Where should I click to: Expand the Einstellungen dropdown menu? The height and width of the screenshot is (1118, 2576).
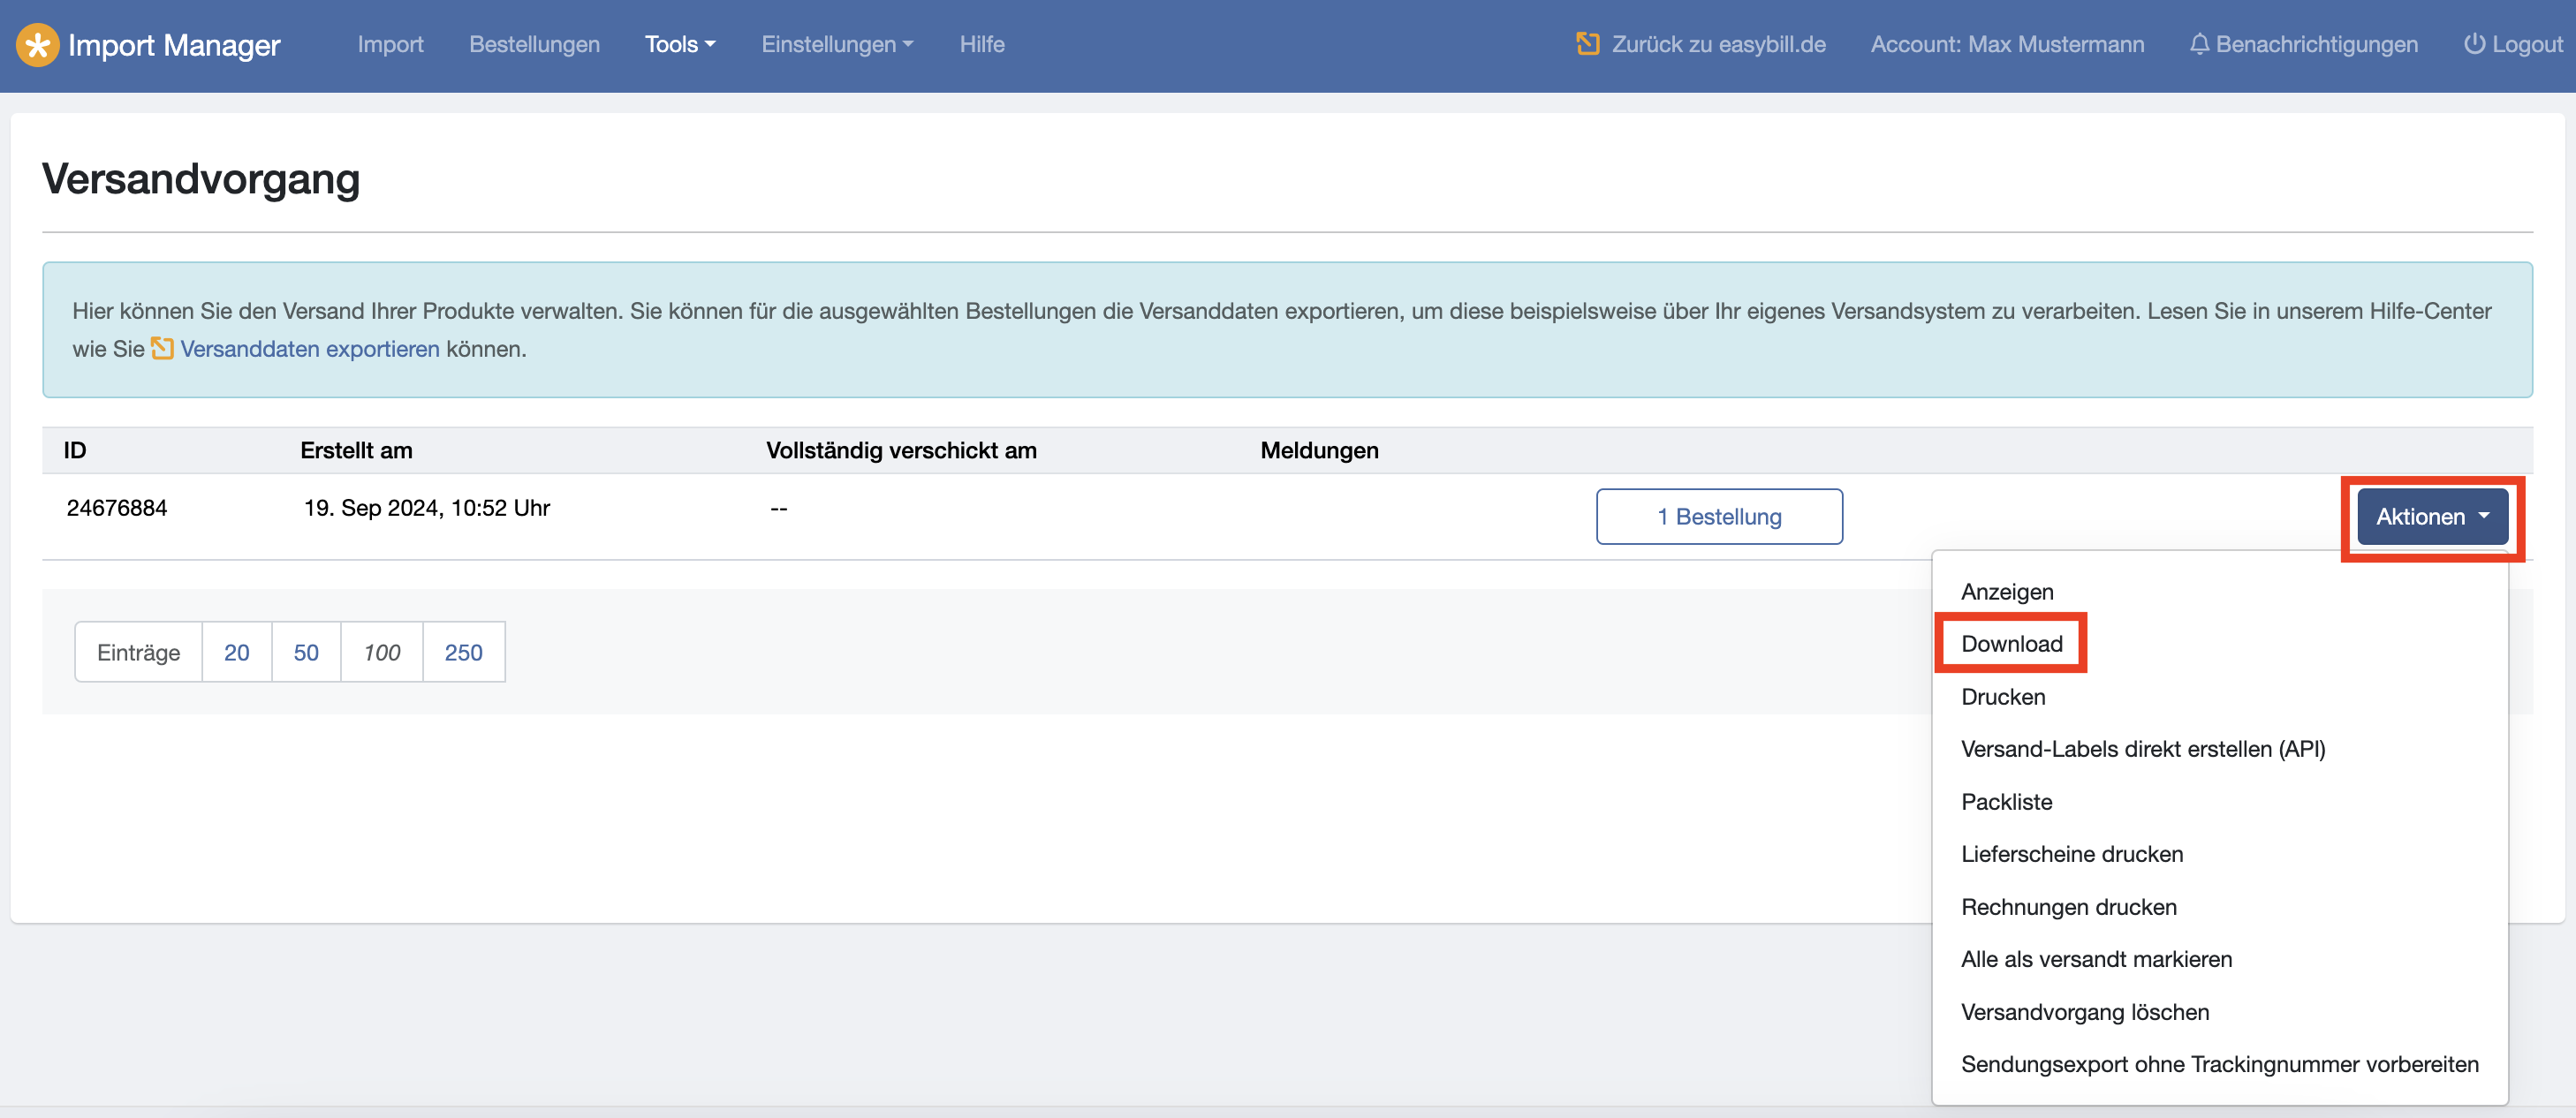point(837,44)
